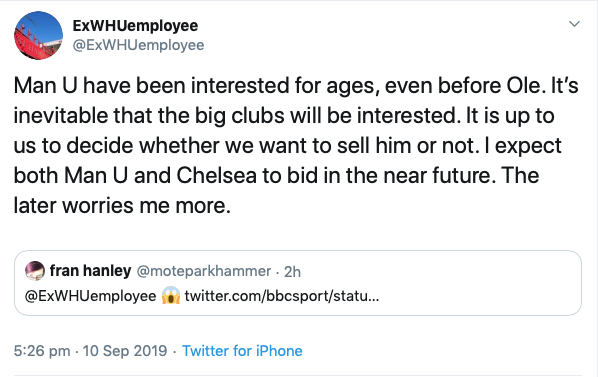Image resolution: width=598 pixels, height=377 pixels.
Task: Click the screaming face emoji
Action: point(171,296)
